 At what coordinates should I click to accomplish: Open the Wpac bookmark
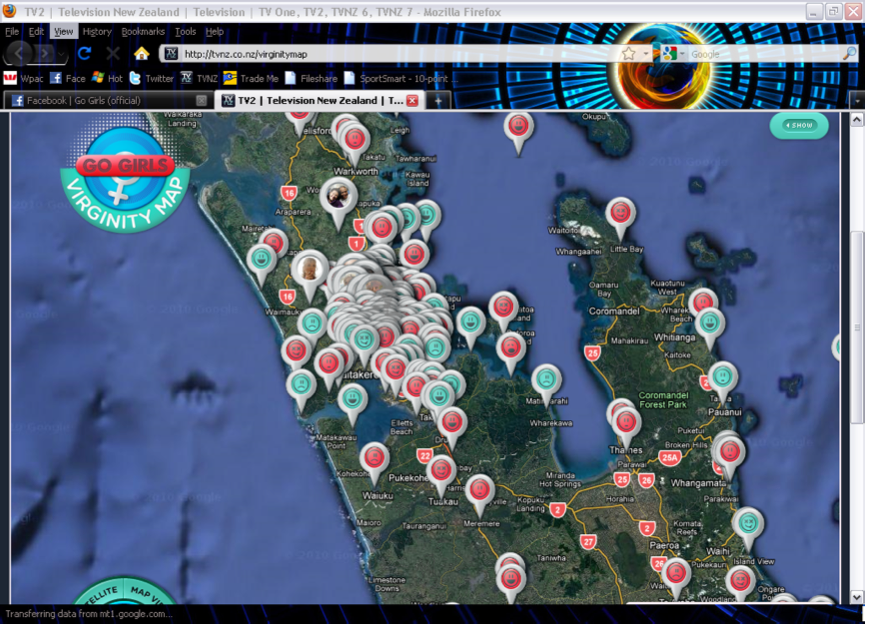(x=23, y=78)
